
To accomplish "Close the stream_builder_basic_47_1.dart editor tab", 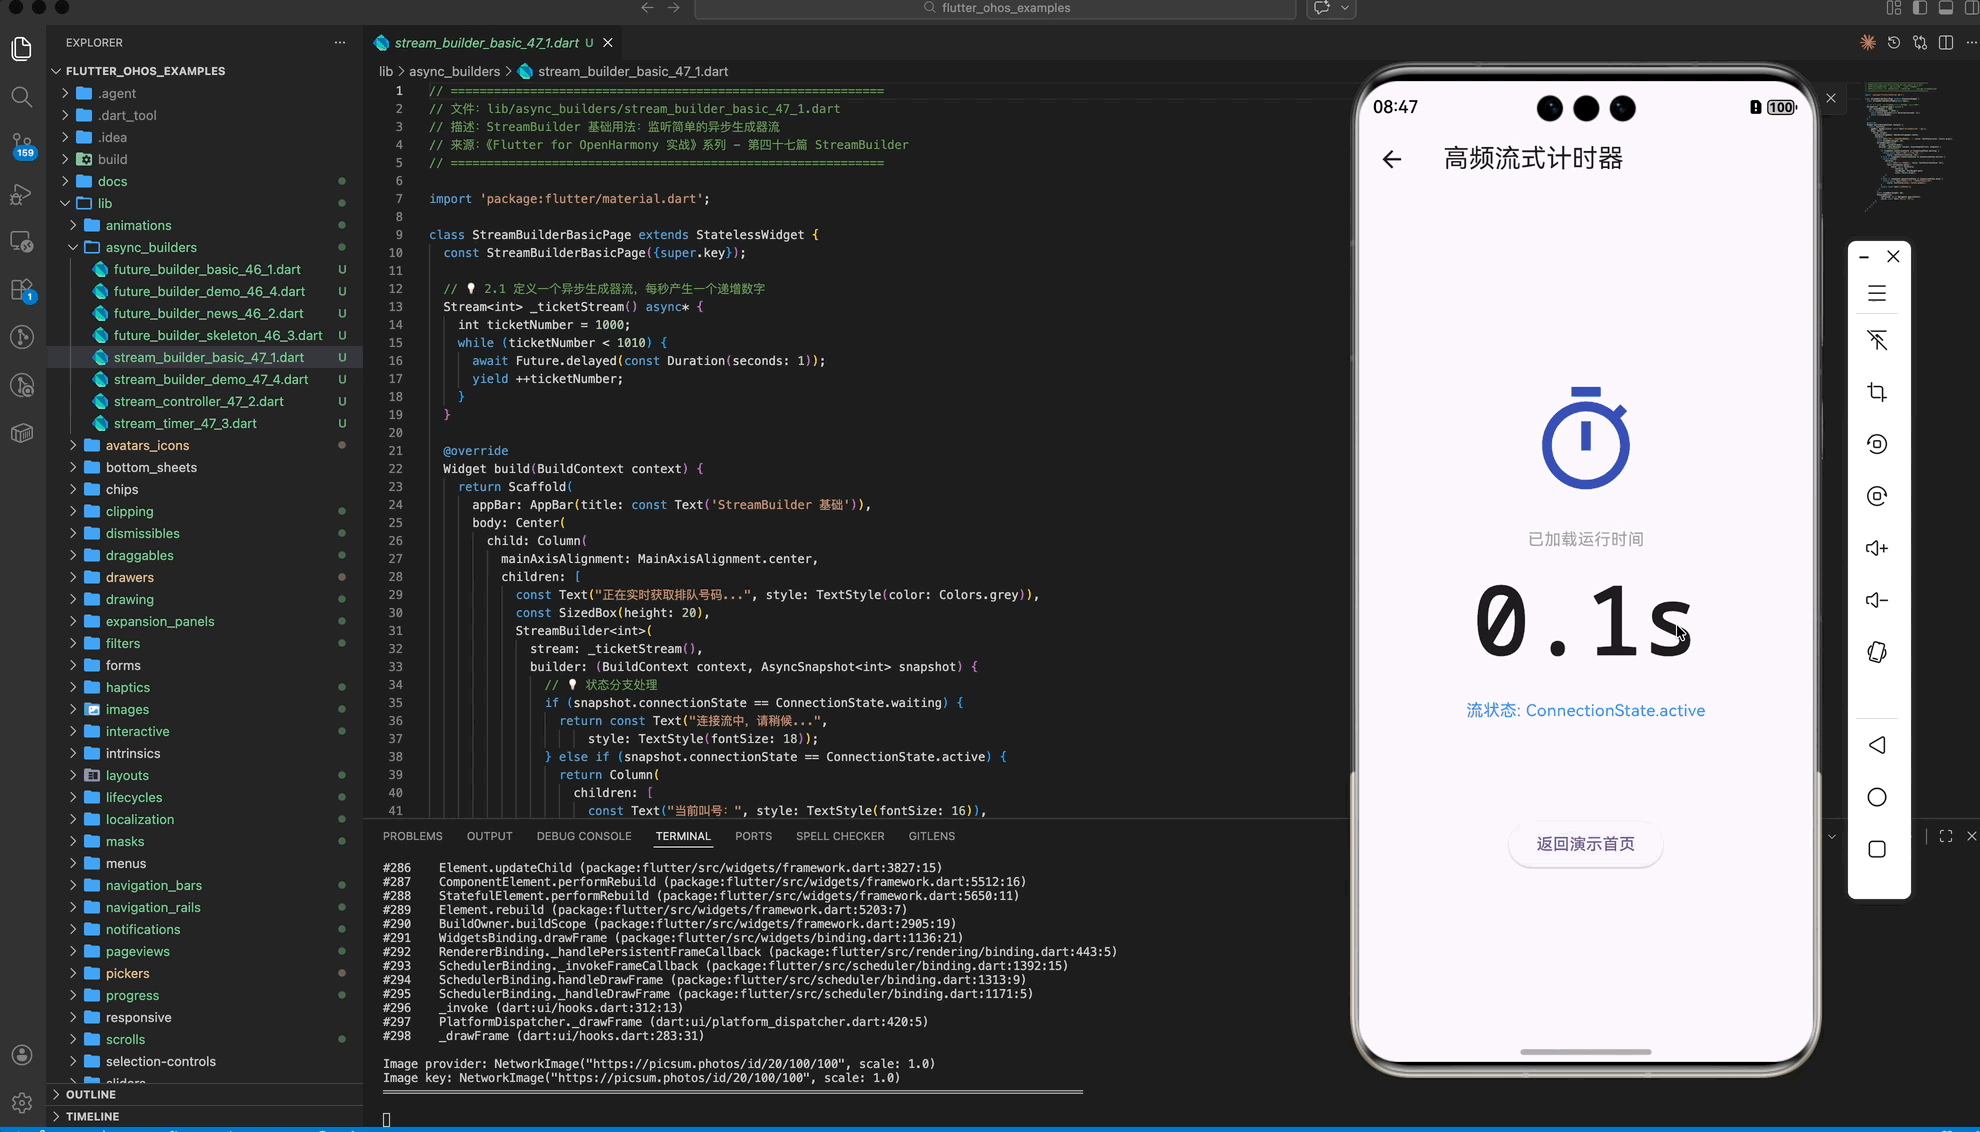I will click(608, 43).
